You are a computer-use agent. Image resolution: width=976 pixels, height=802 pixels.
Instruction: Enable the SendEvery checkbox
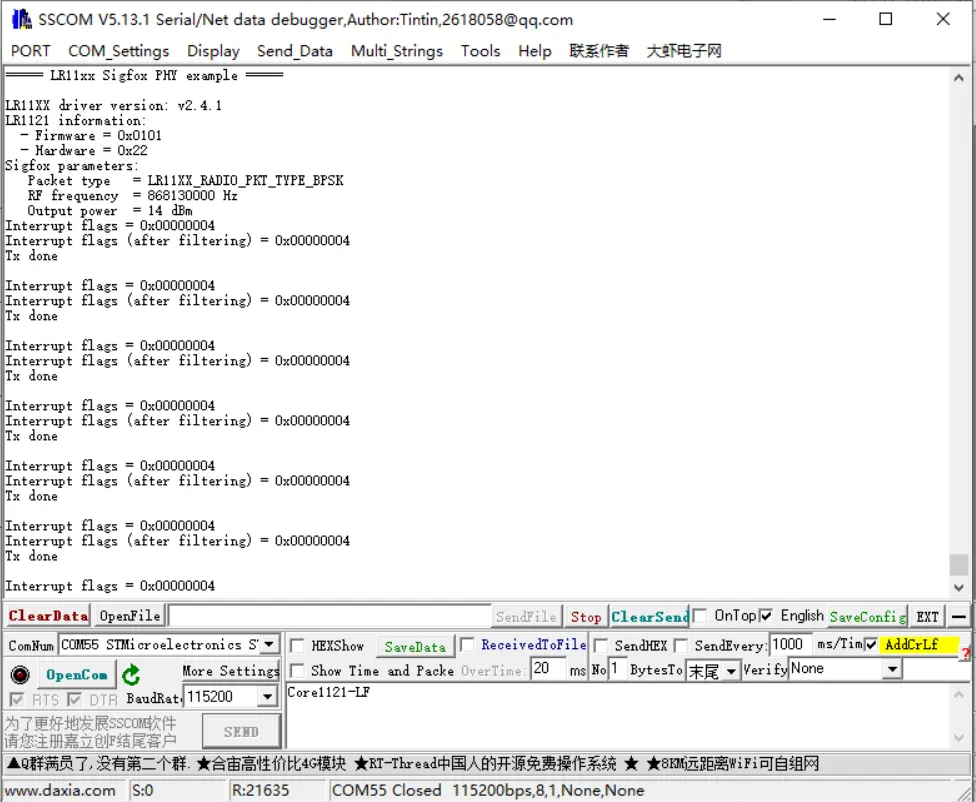[x=681, y=646]
